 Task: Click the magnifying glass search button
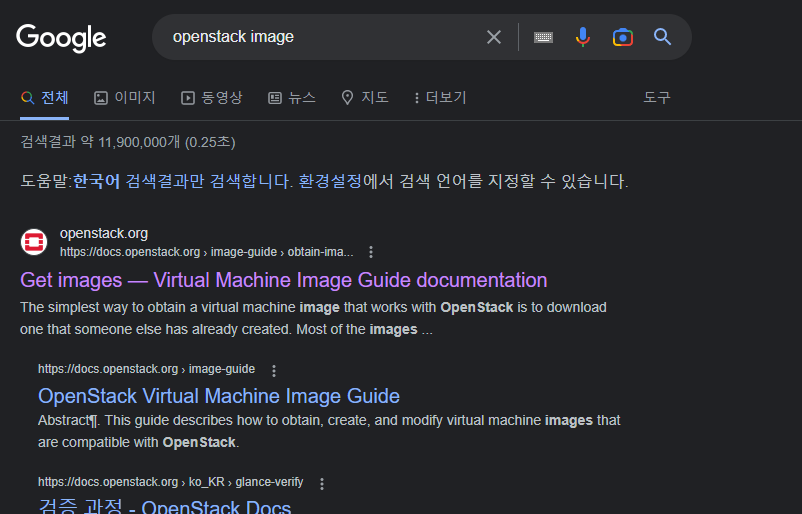coord(662,37)
